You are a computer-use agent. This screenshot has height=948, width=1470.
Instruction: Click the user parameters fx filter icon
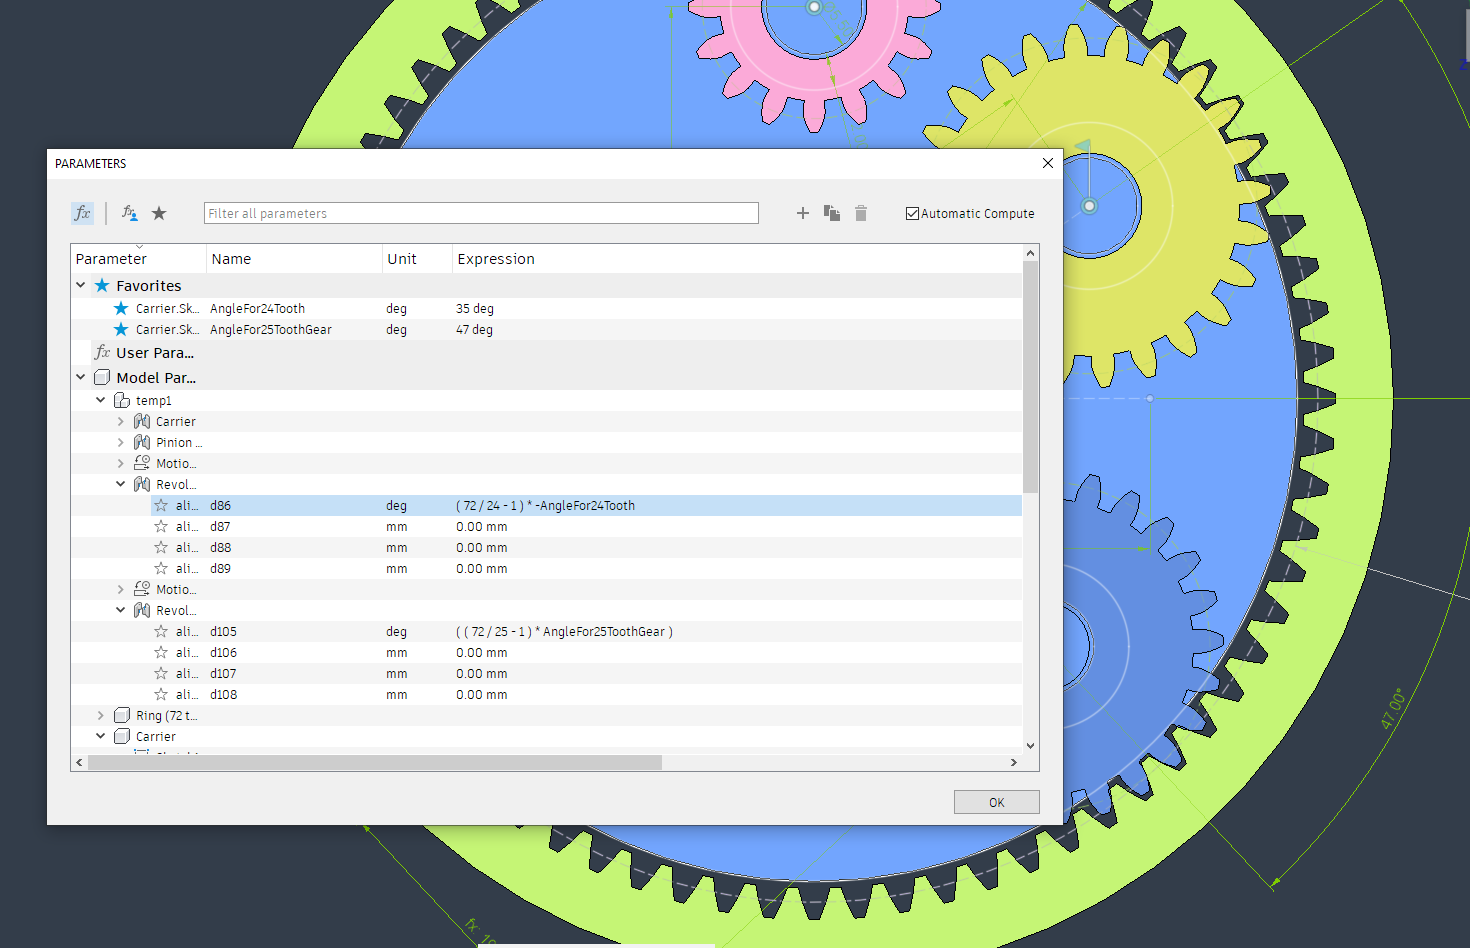tap(127, 213)
